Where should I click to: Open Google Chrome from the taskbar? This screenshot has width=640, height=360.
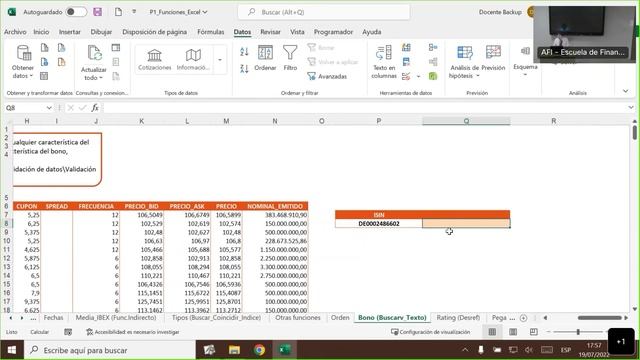pyautogui.click(x=259, y=350)
